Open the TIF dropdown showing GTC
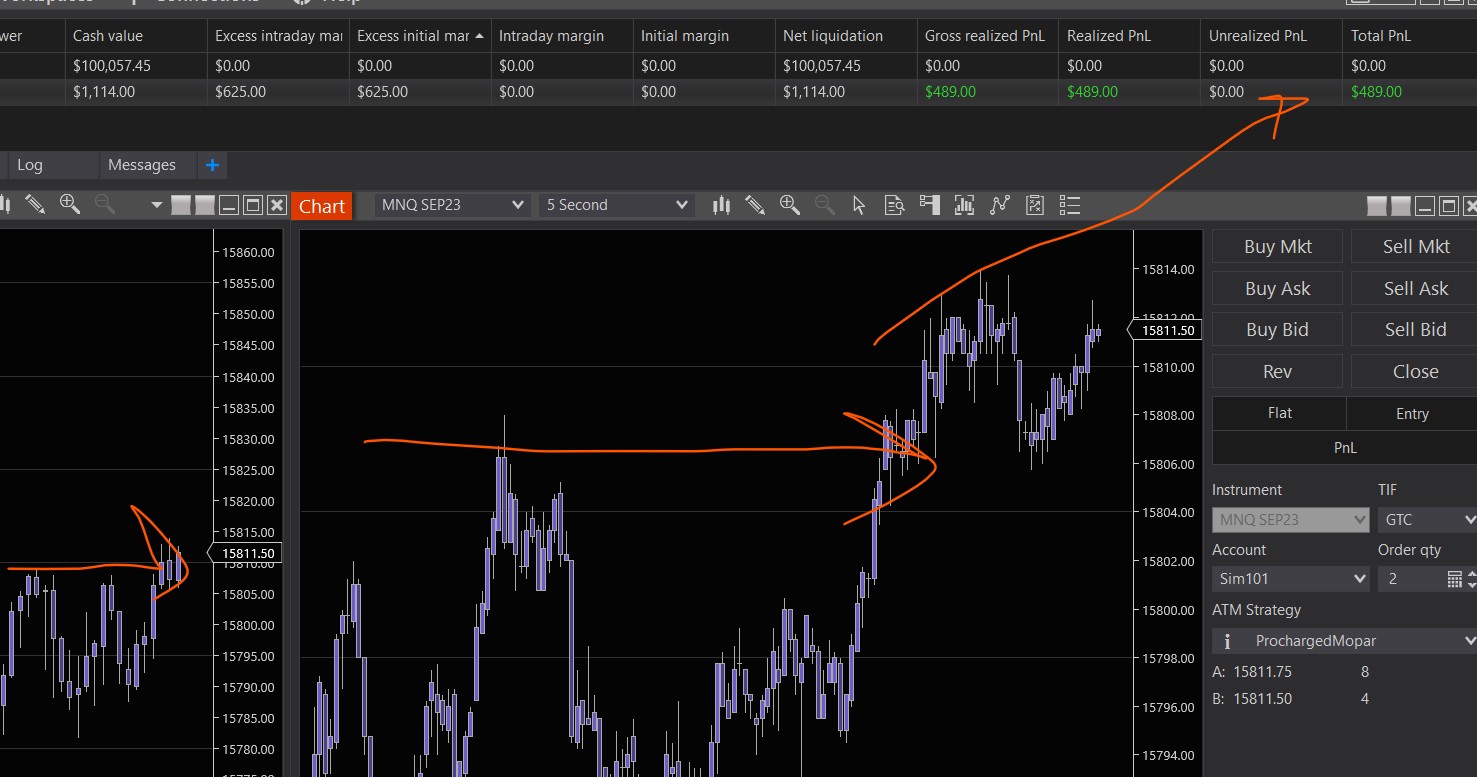 (1426, 520)
